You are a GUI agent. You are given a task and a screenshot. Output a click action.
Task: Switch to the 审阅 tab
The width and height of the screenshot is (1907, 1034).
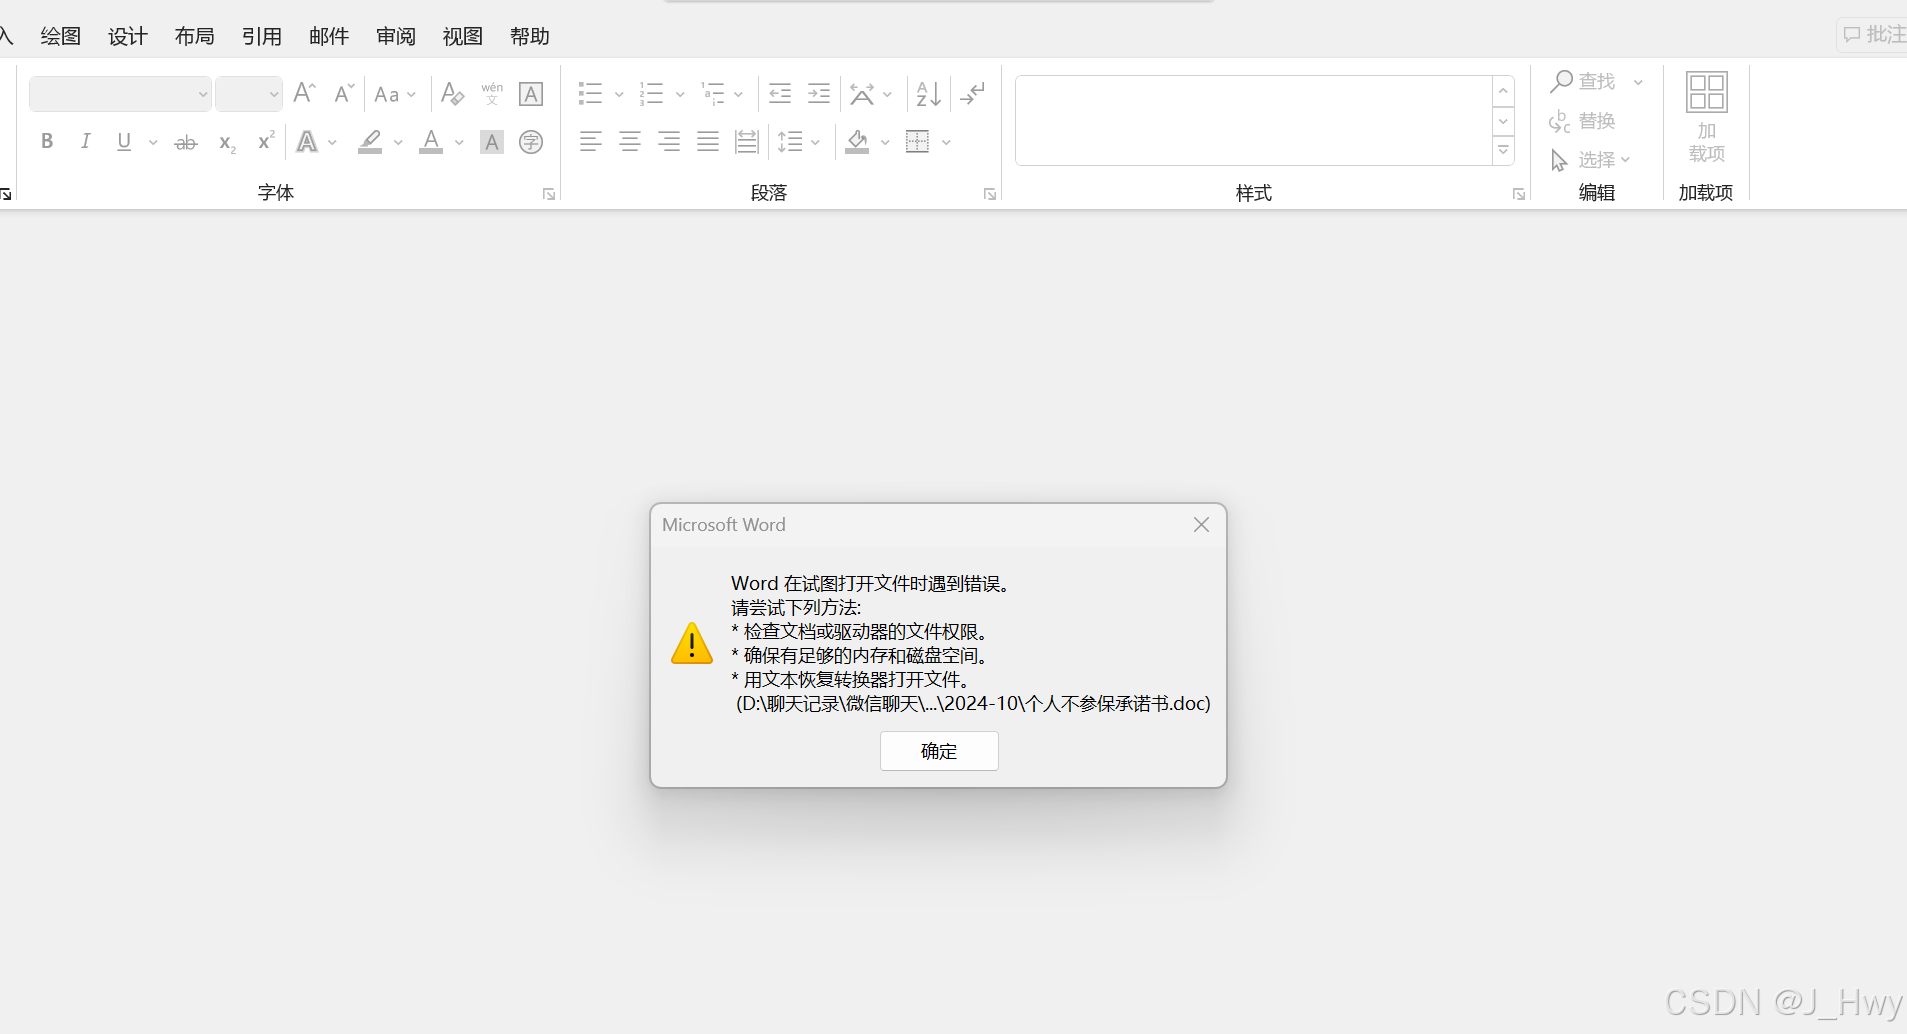coord(396,36)
